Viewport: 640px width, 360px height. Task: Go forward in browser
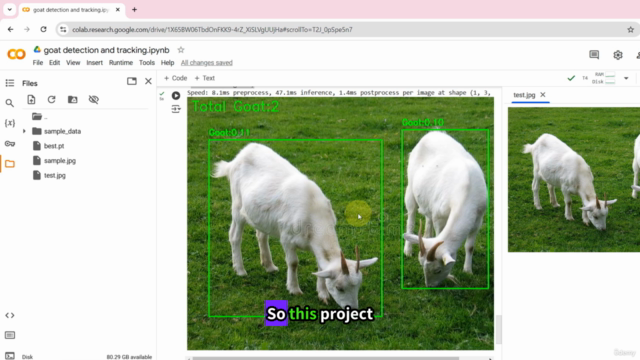27,29
